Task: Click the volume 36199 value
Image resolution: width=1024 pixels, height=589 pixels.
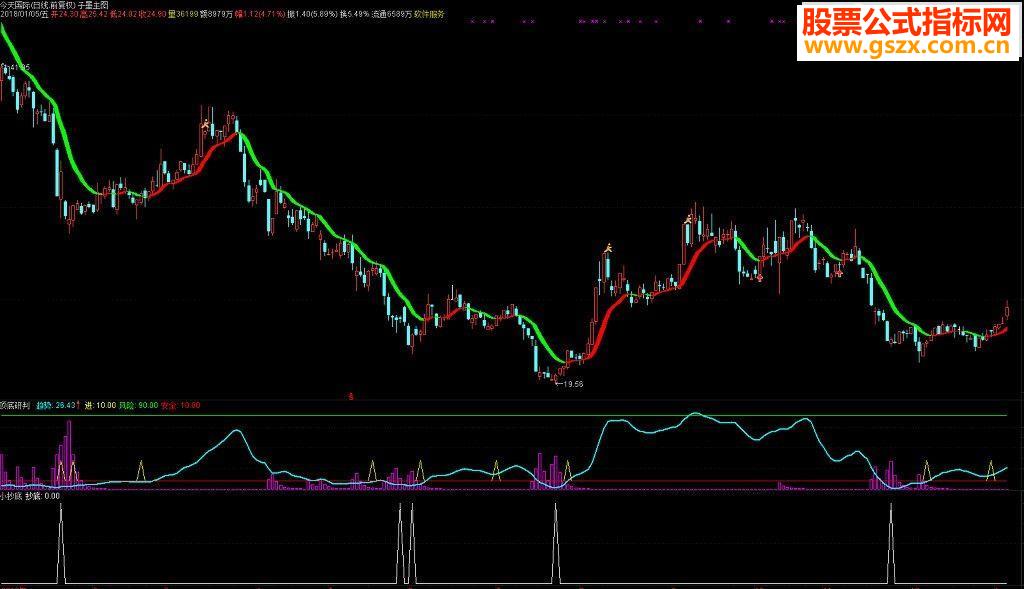Action: (x=184, y=14)
